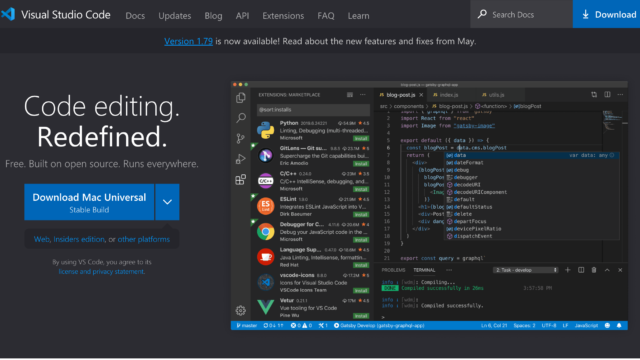Image resolution: width=640 pixels, height=360 pixels.
Task: Click the sync changes icon in status bar
Action: 273,325
